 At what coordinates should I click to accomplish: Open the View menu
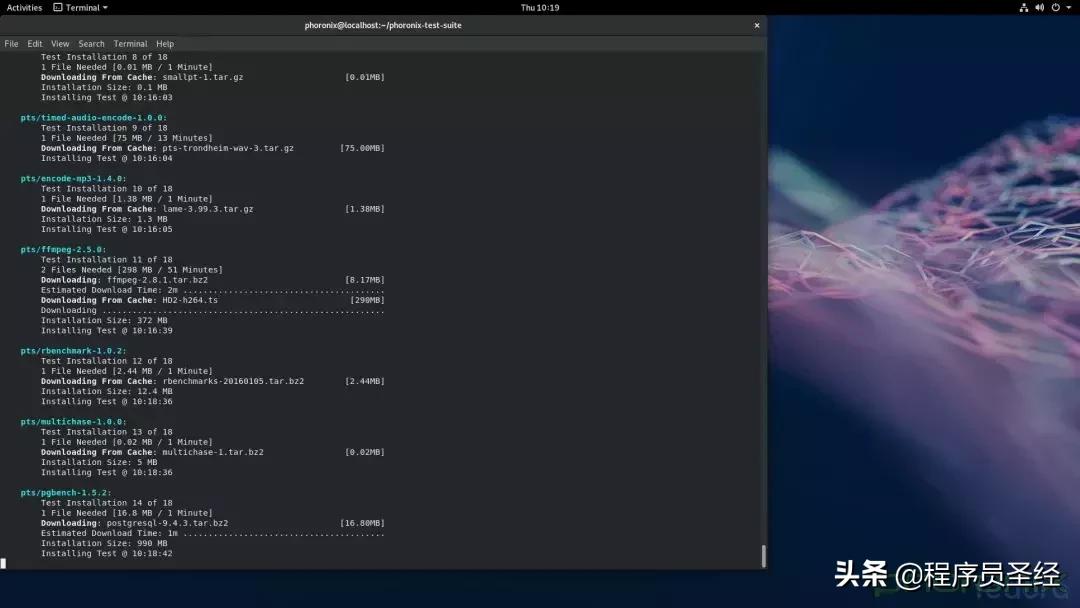(x=60, y=43)
